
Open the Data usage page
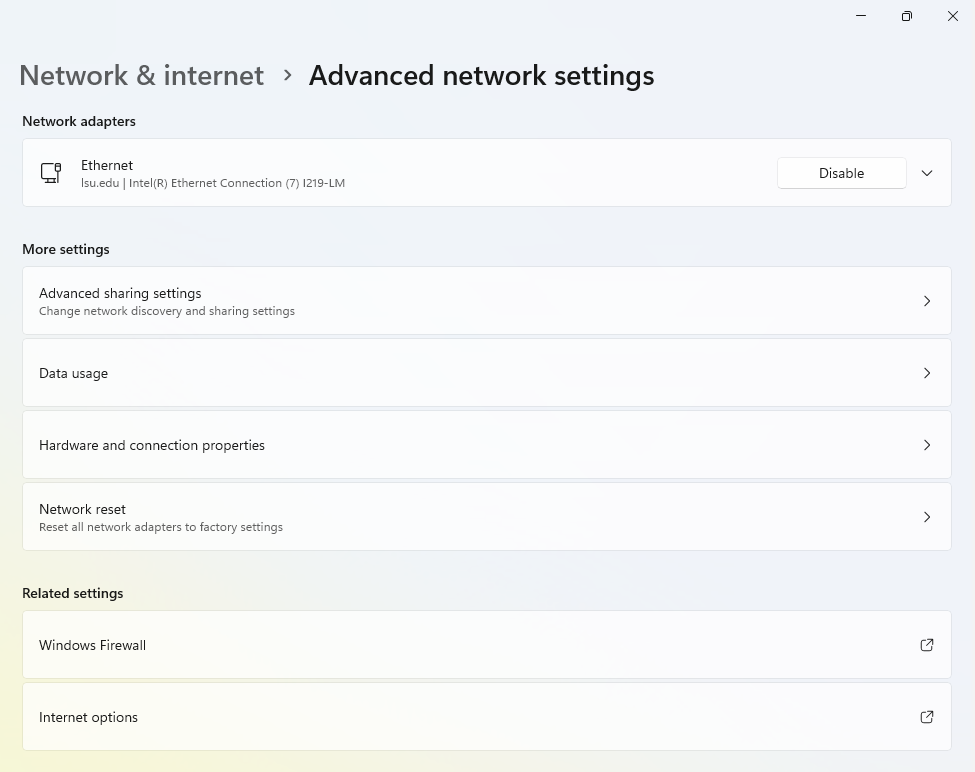point(73,373)
